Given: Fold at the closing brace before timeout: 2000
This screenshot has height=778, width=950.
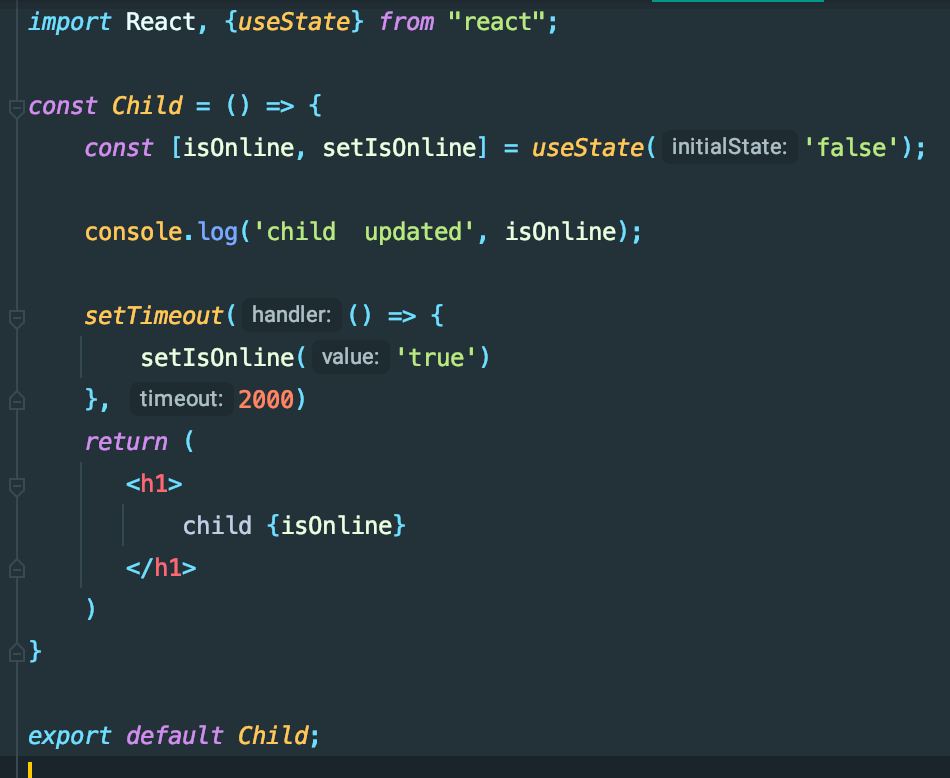Looking at the screenshot, I should [x=17, y=402].
